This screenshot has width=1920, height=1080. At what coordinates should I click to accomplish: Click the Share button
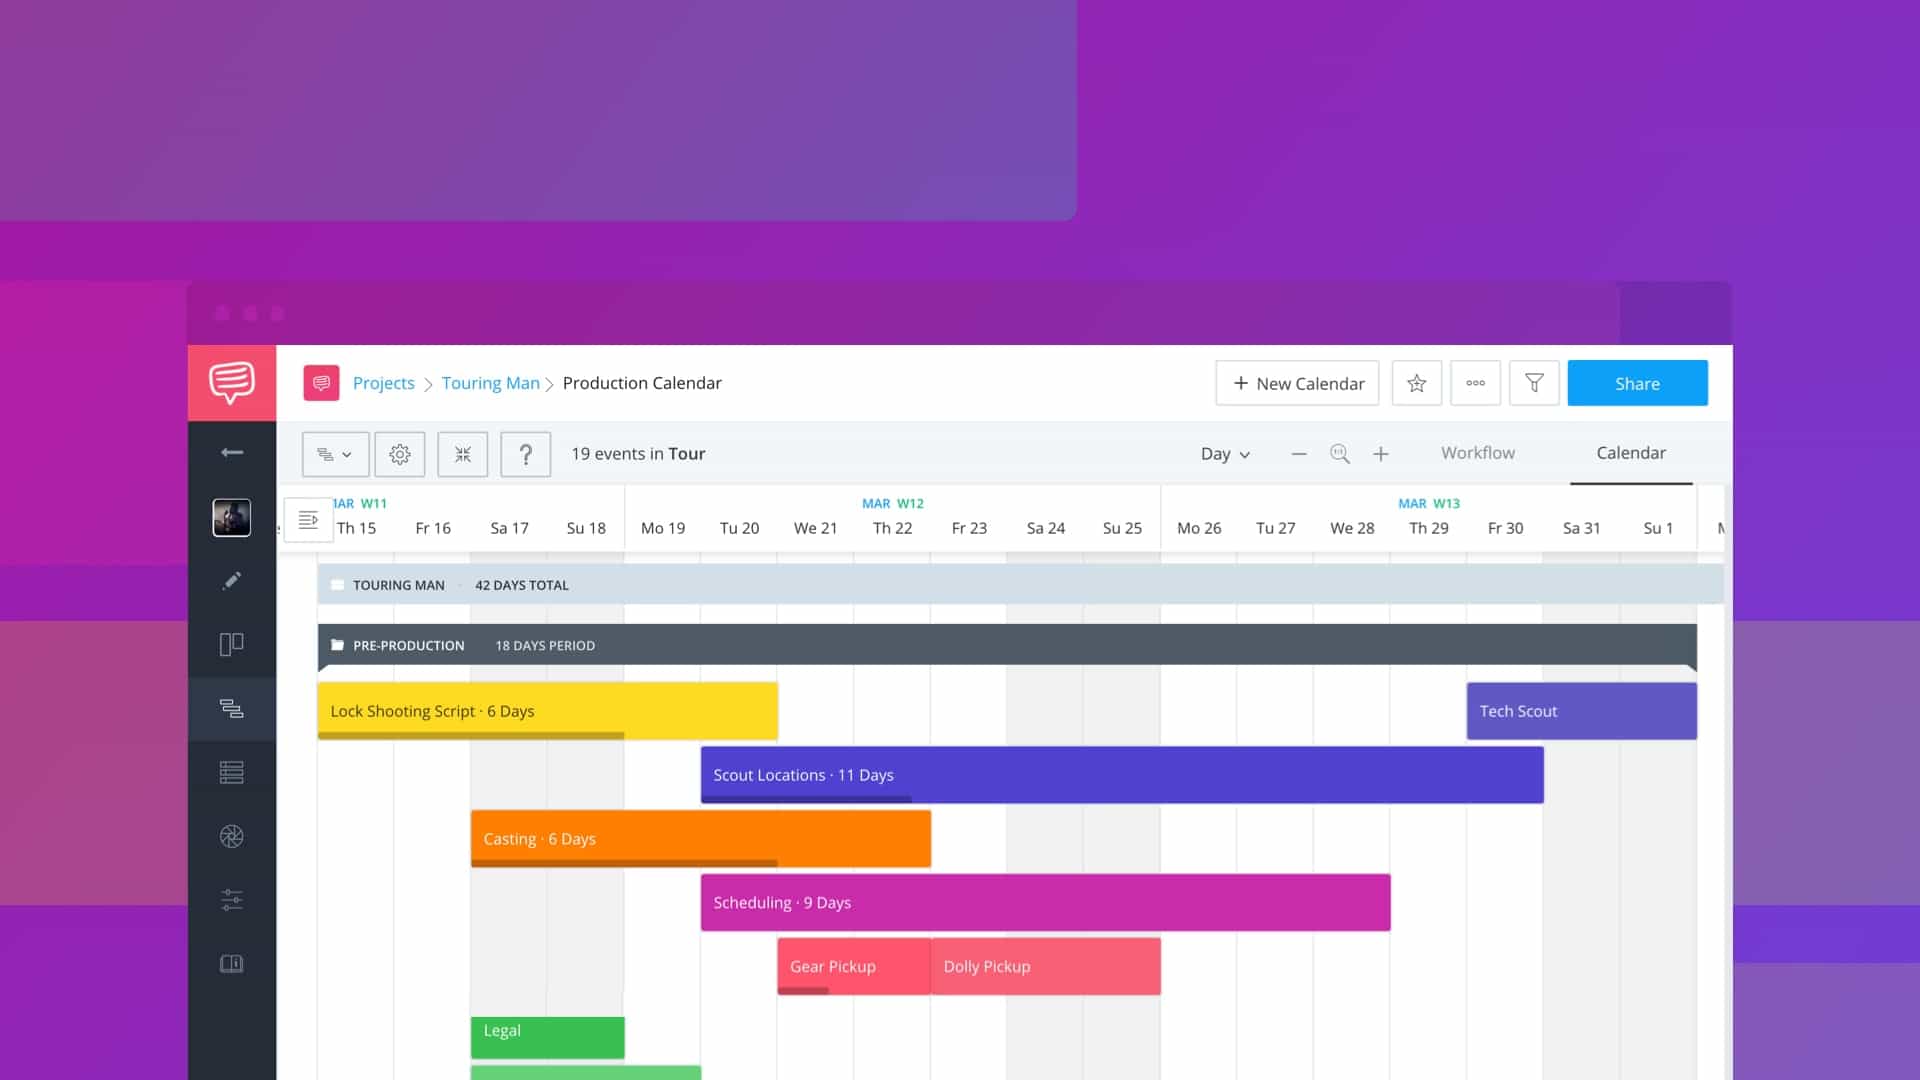1636,382
